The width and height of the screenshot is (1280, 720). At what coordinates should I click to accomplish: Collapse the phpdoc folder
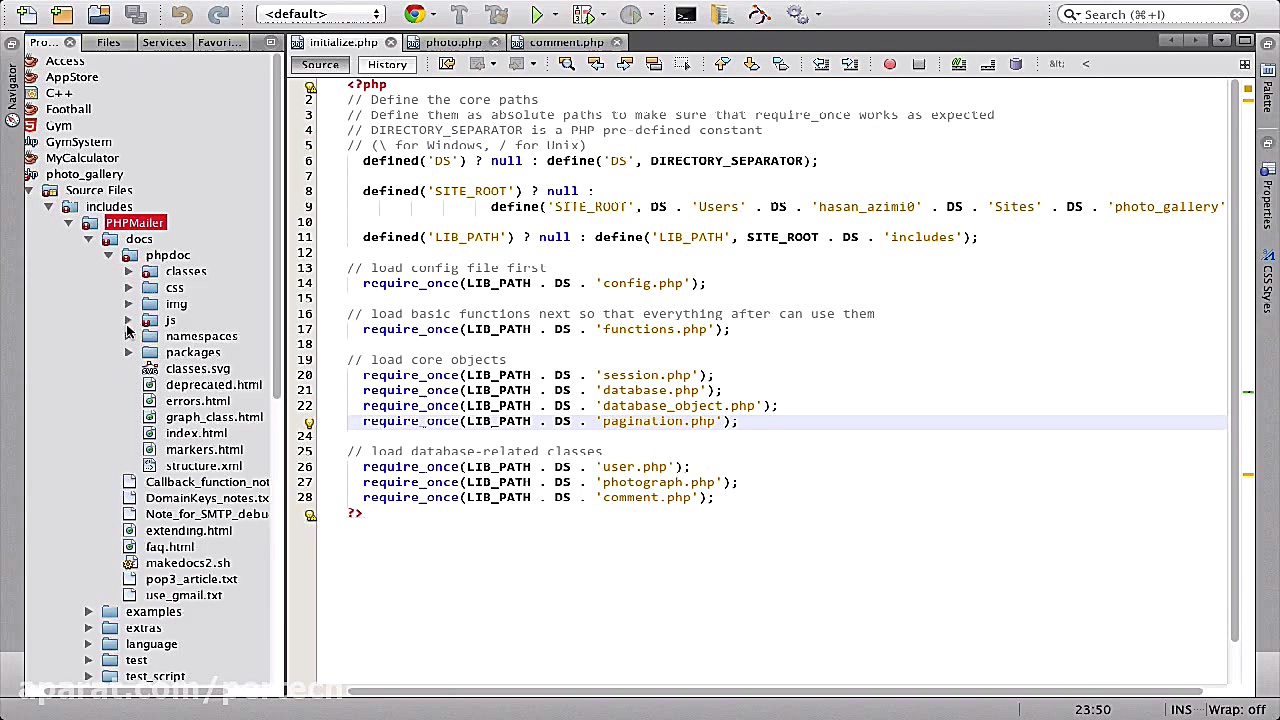tap(108, 255)
